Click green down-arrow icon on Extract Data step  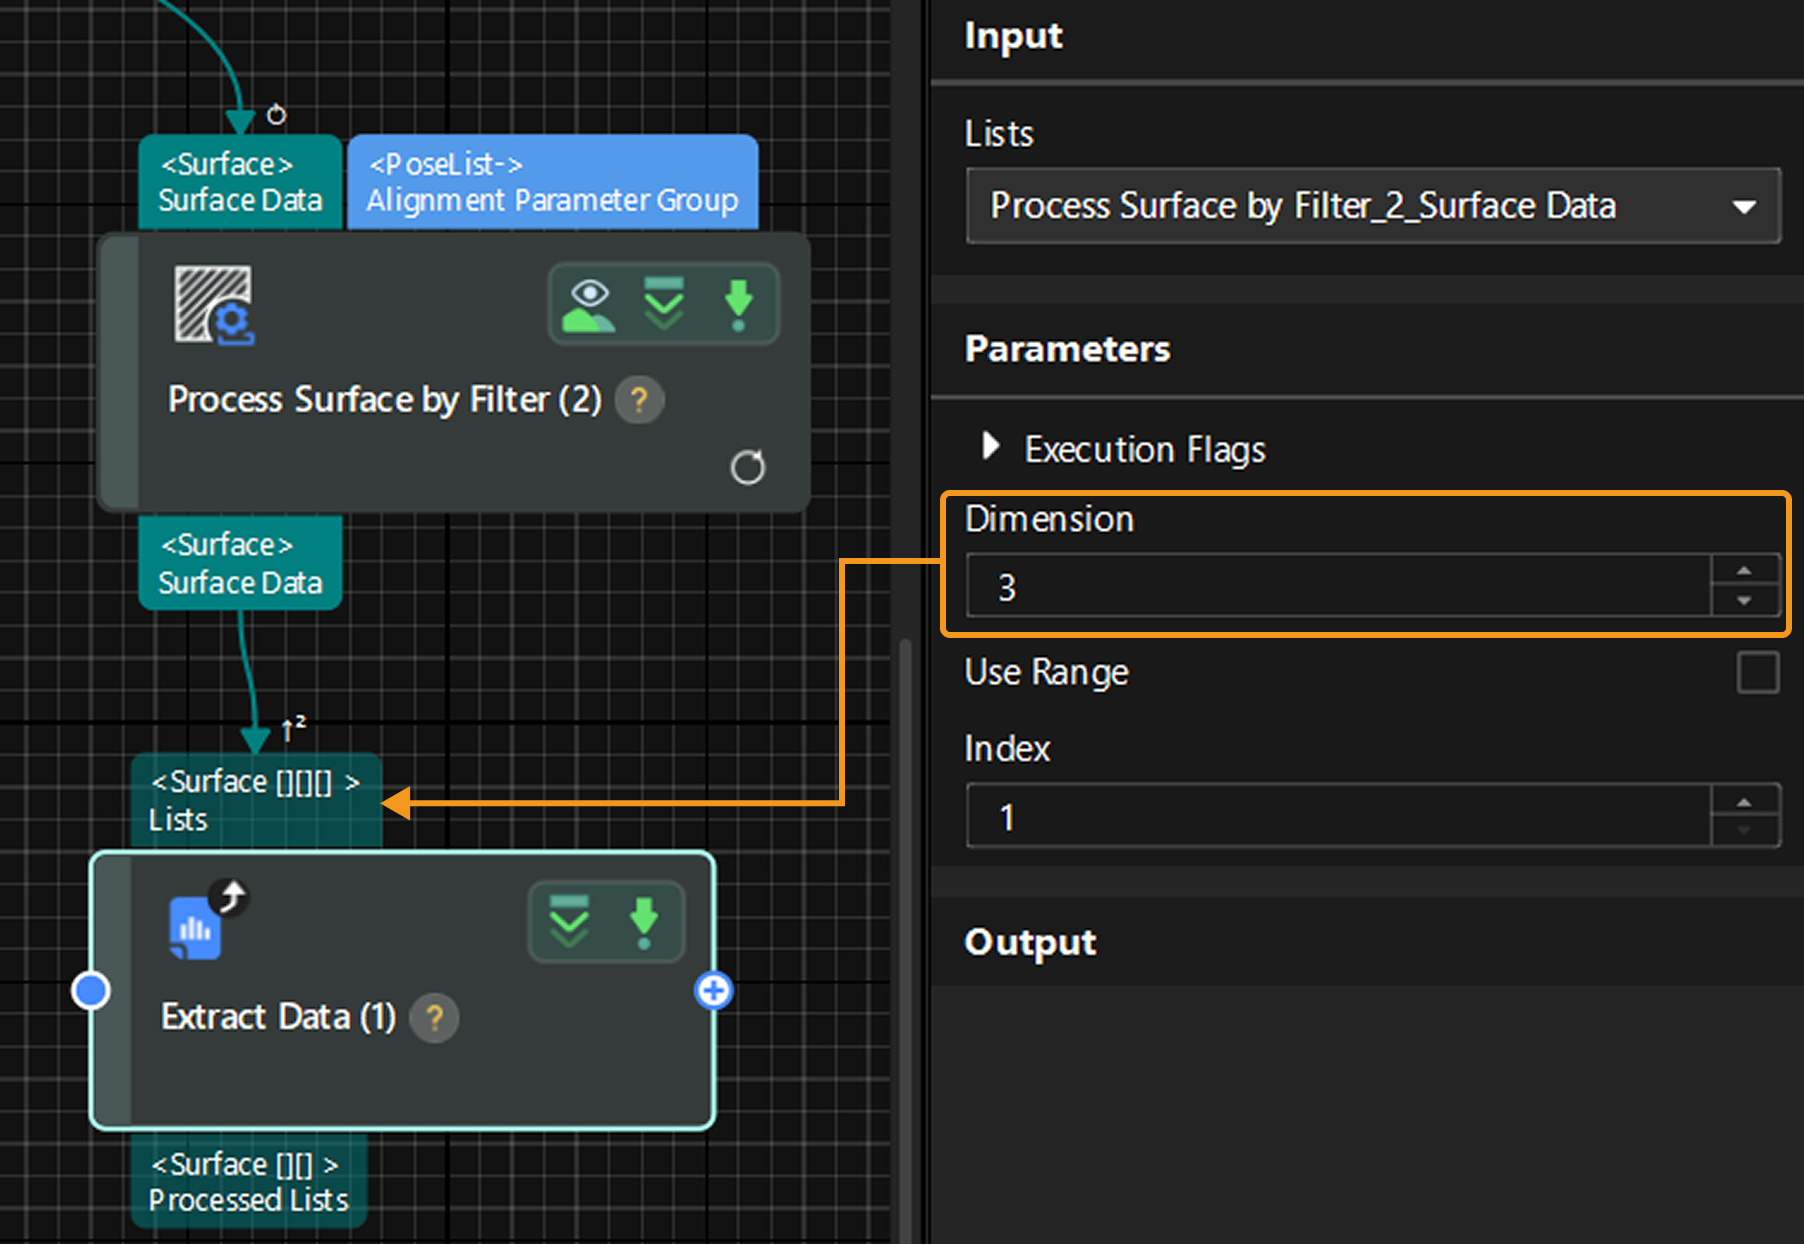644,921
